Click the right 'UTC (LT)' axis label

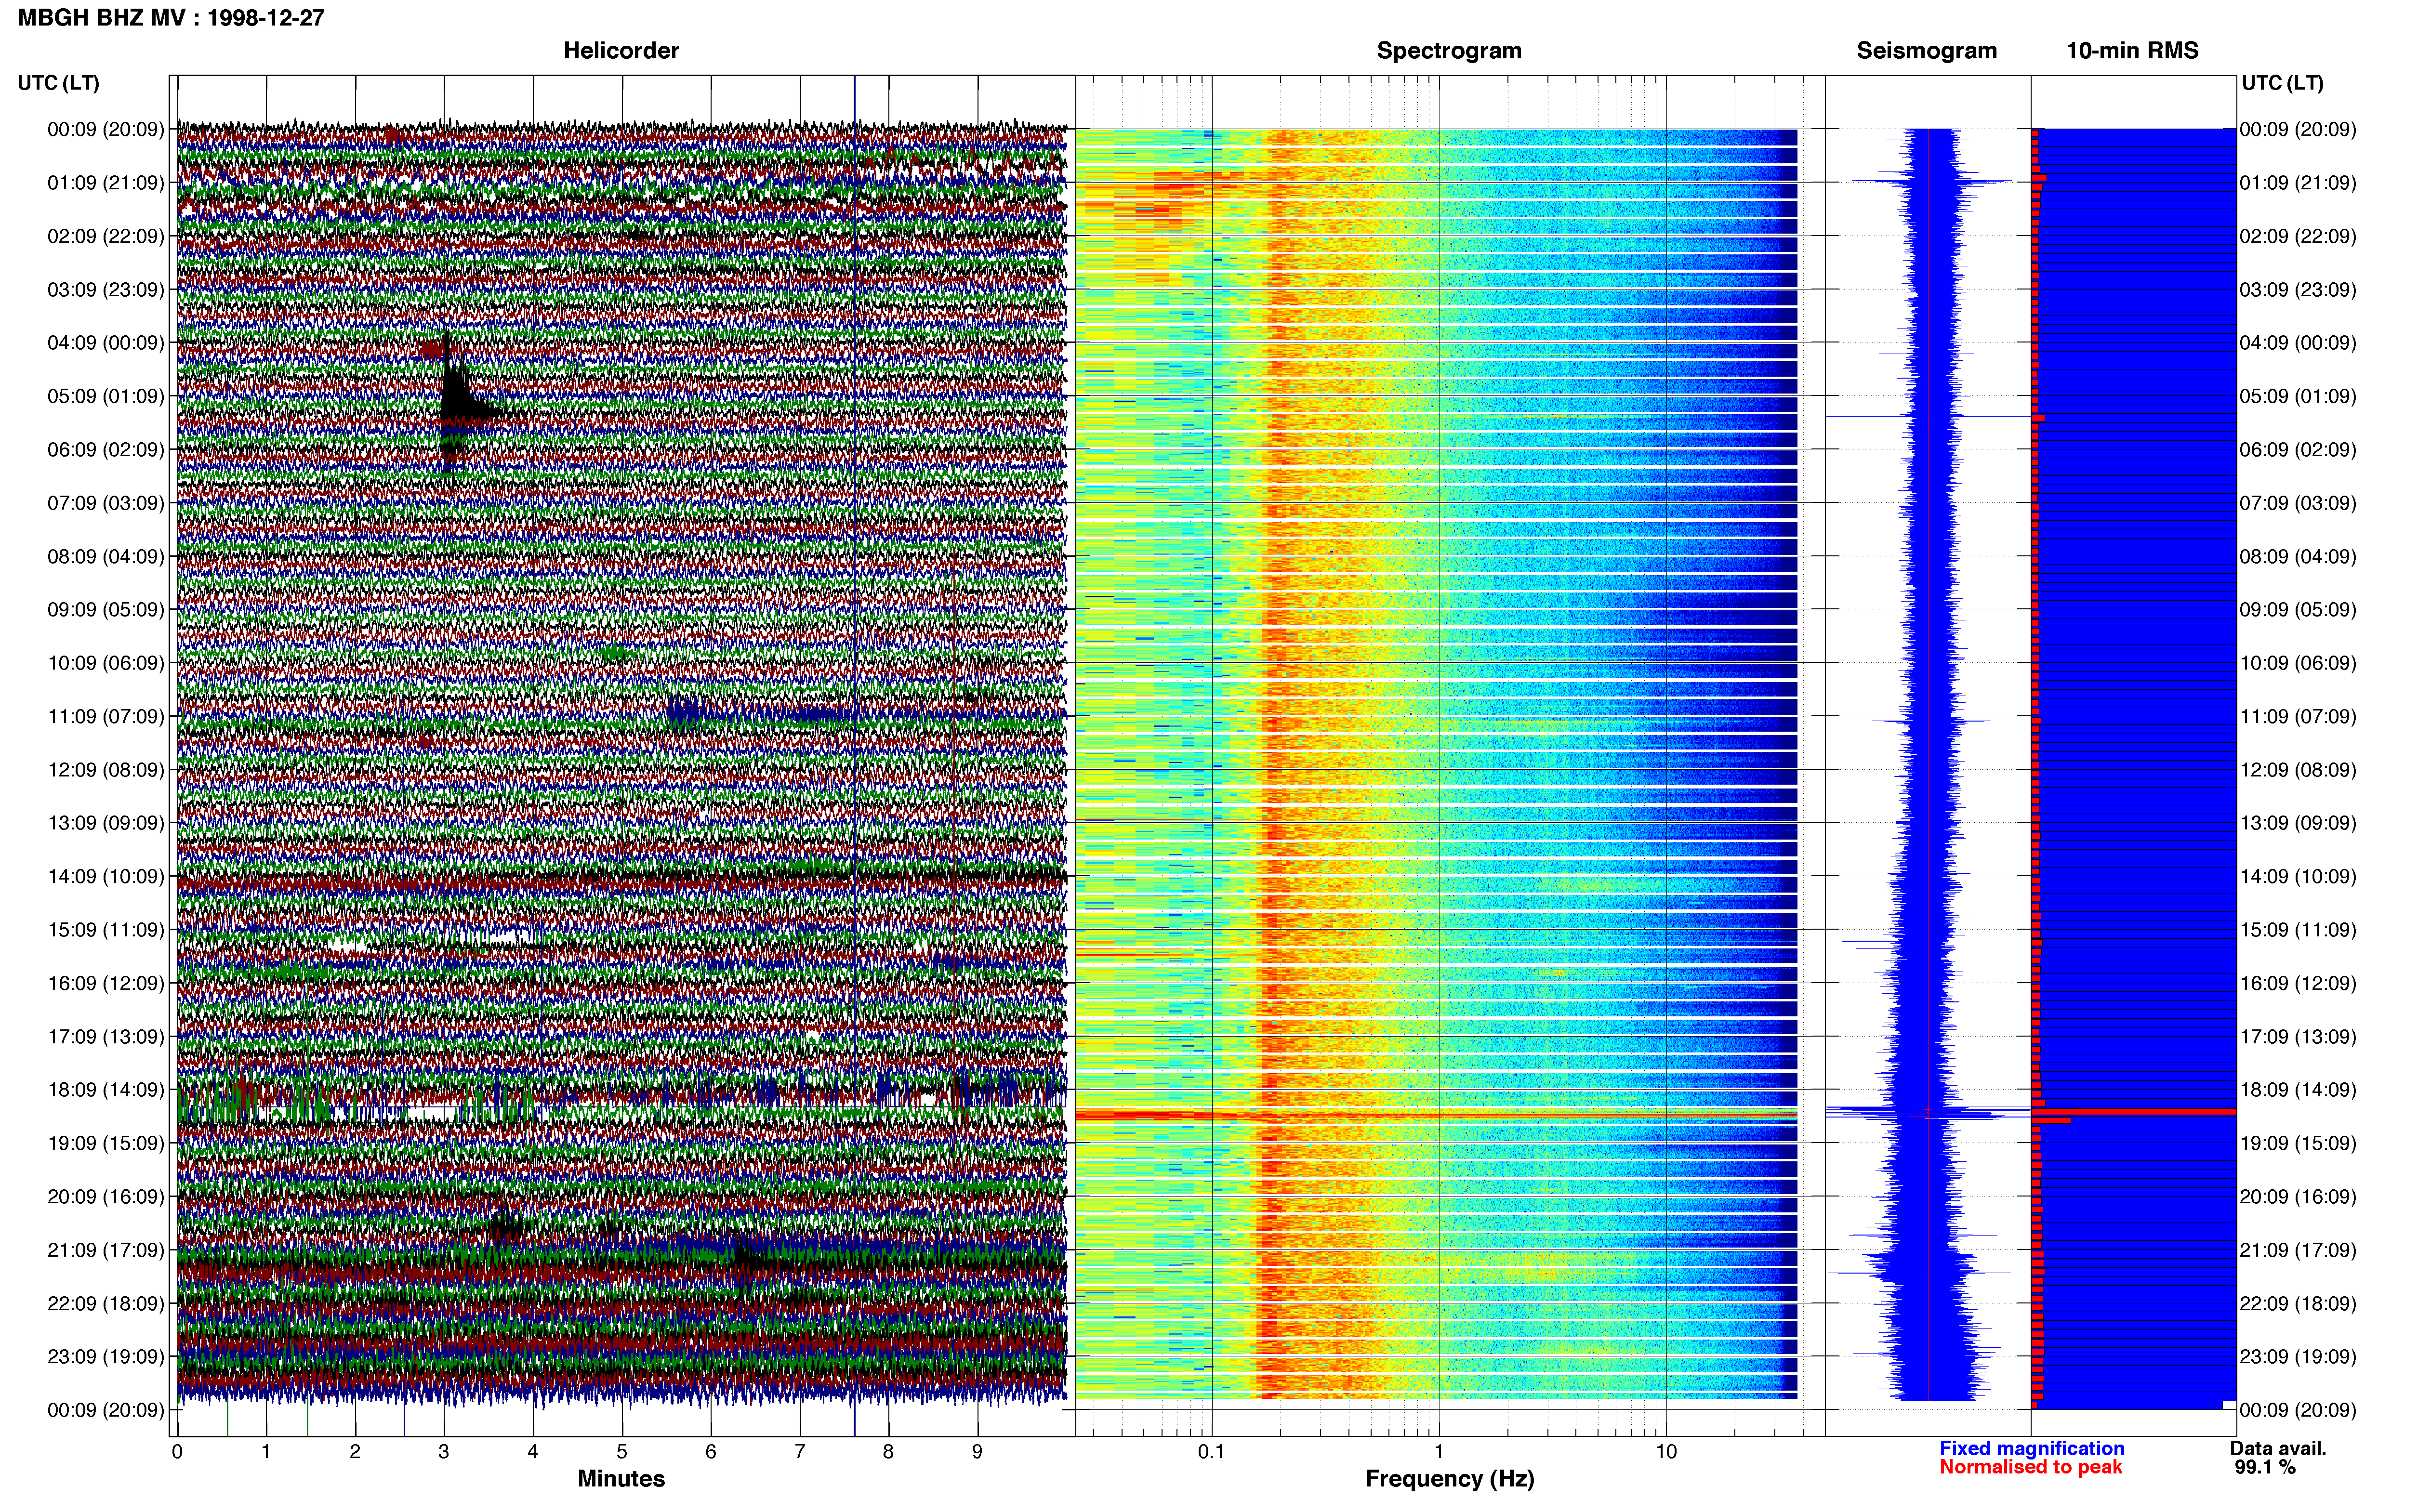pos(2283,83)
